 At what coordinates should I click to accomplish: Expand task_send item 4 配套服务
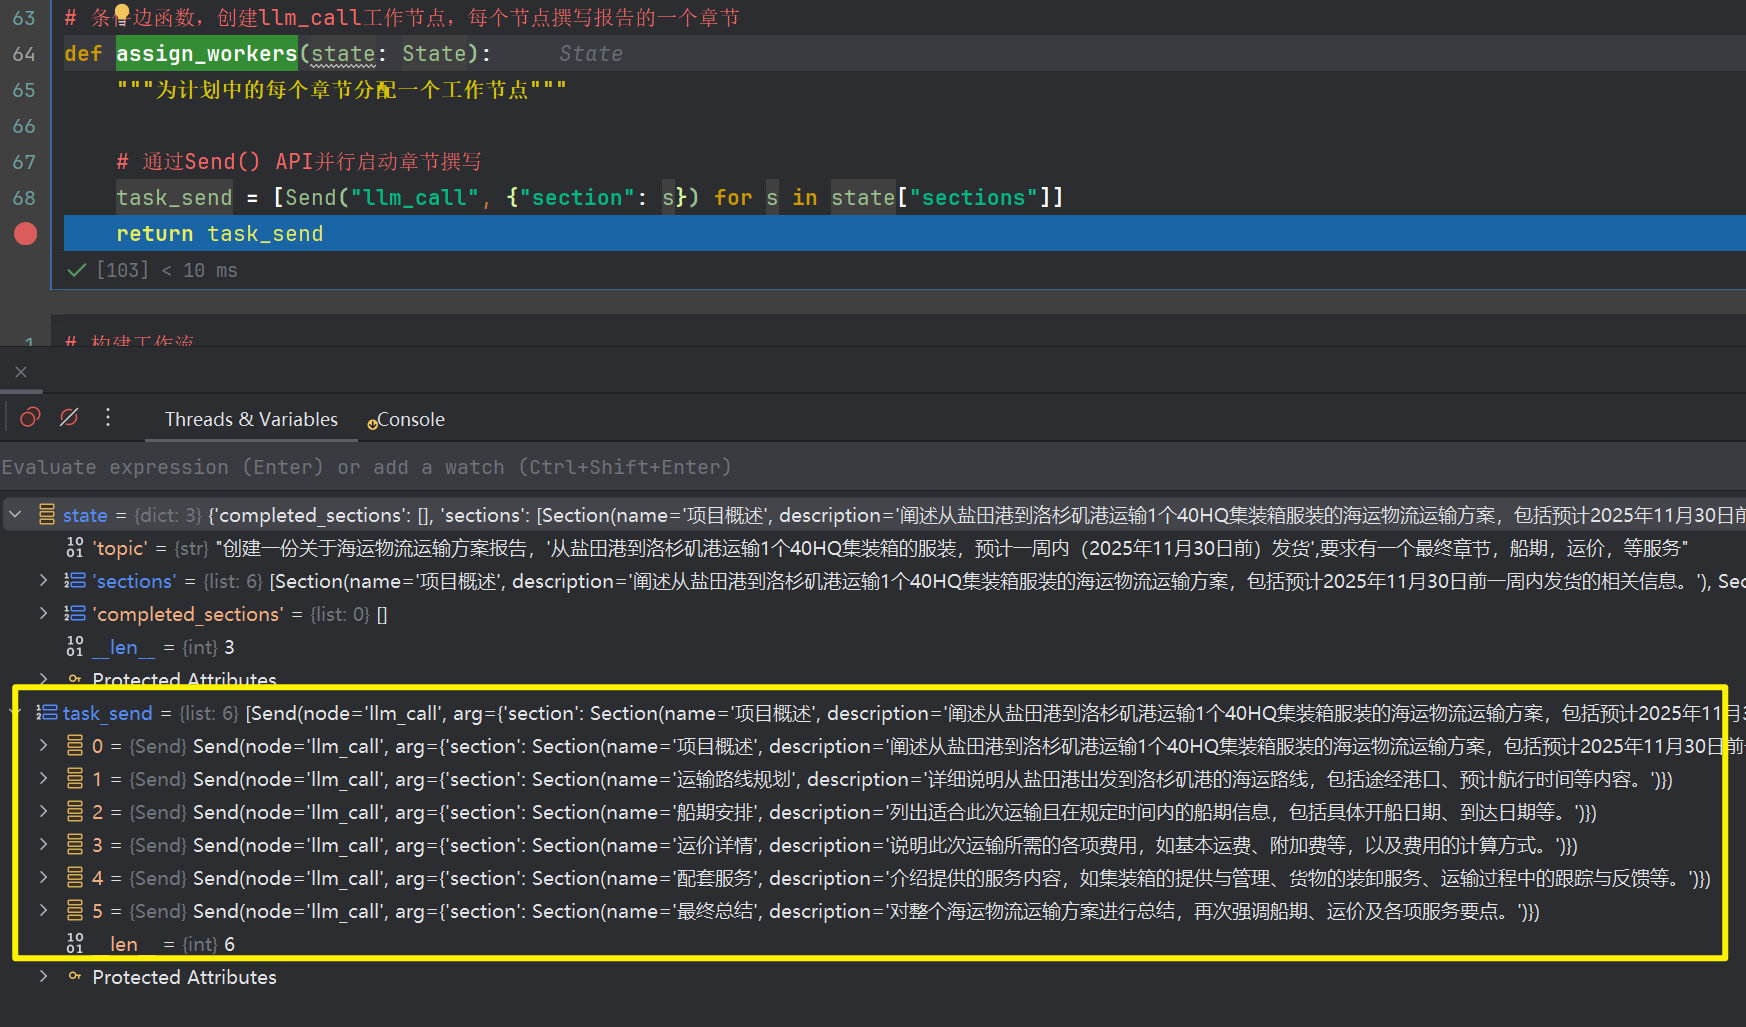pos(43,878)
